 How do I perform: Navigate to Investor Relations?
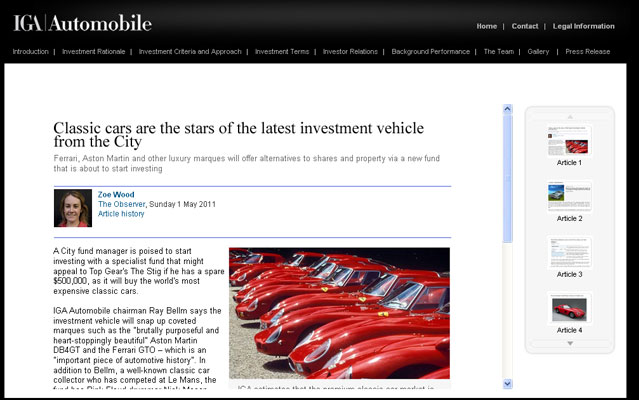[350, 51]
